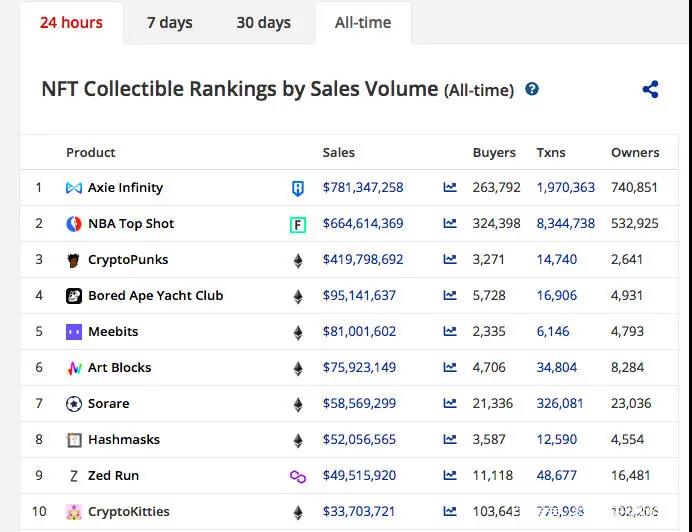Sort by the Owners column header
692x532 pixels.
pyautogui.click(x=635, y=153)
